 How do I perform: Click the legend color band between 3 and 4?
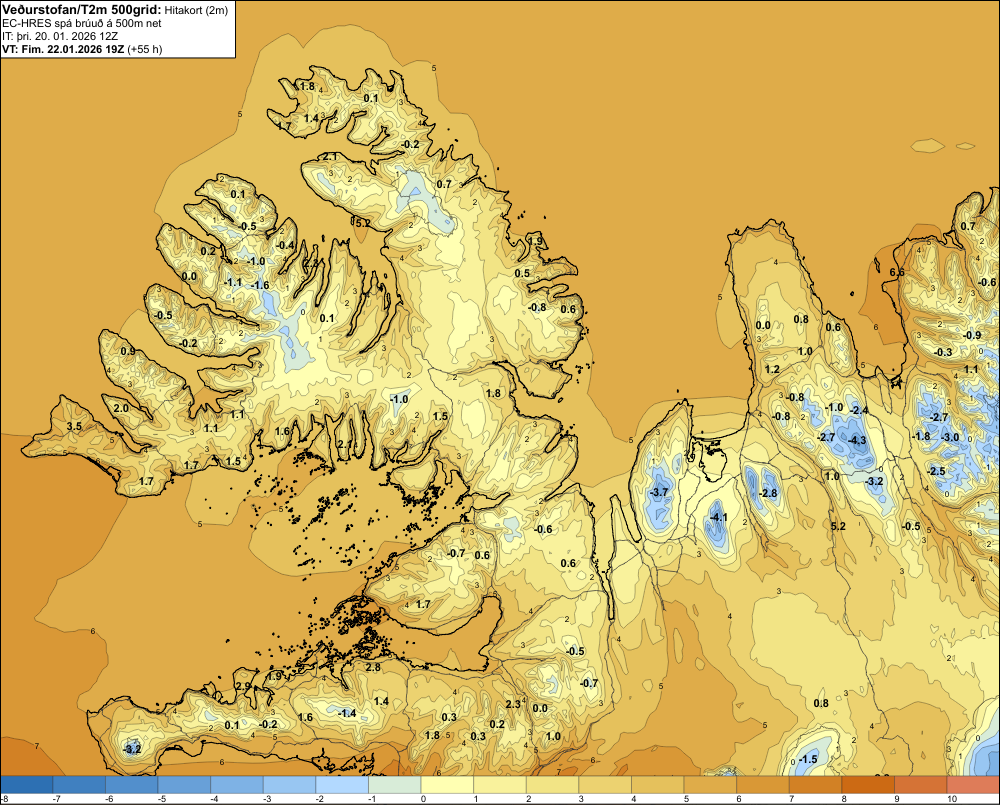coord(605,784)
